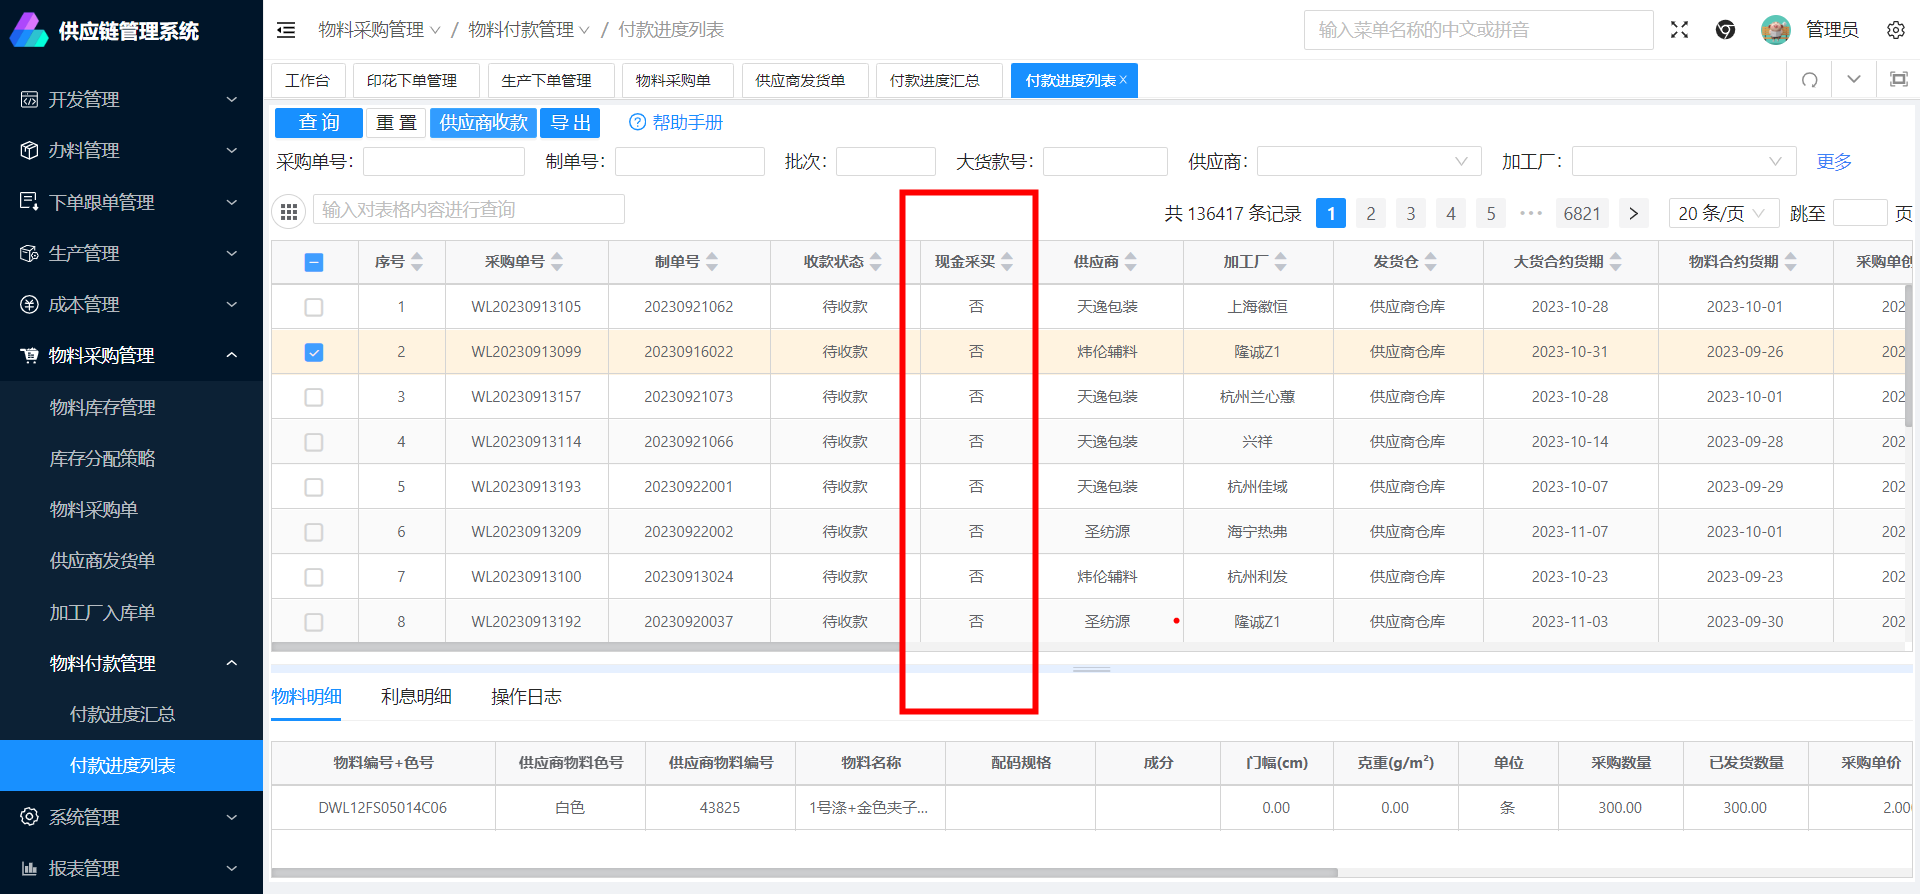This screenshot has width=1920, height=894.
Task: Click the 采购单号 search input field
Action: 443,162
